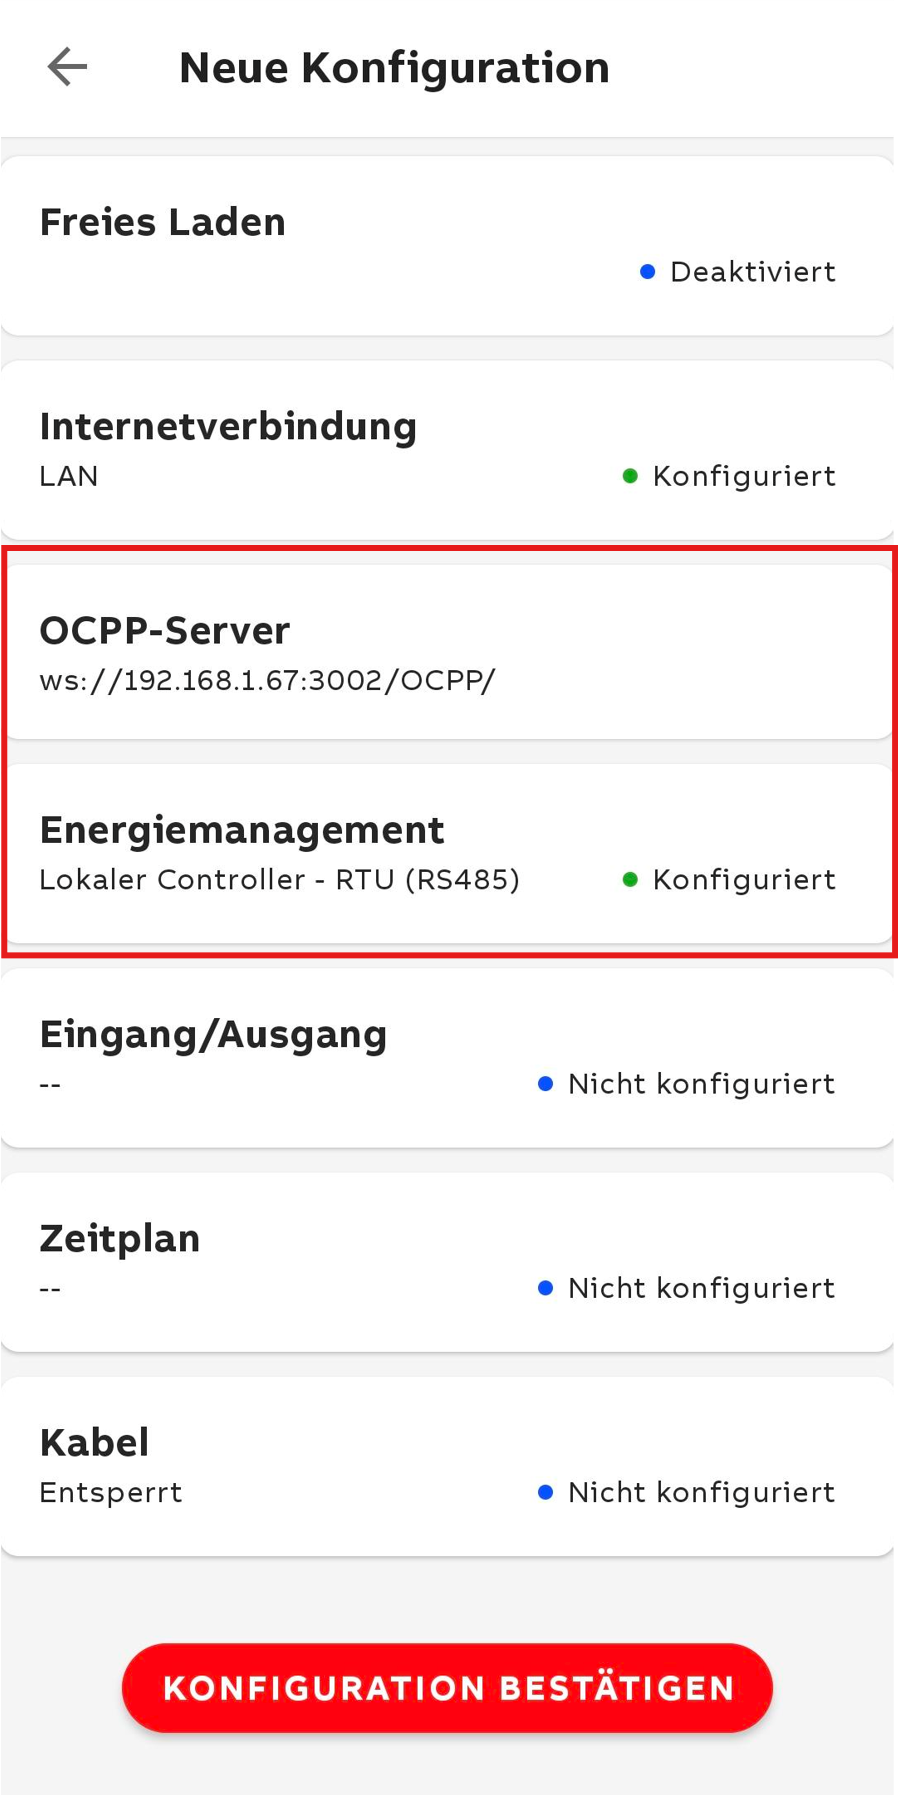This screenshot has height=1795, width=898.
Task: Open Internetverbindung configuration
Action: 228,427
